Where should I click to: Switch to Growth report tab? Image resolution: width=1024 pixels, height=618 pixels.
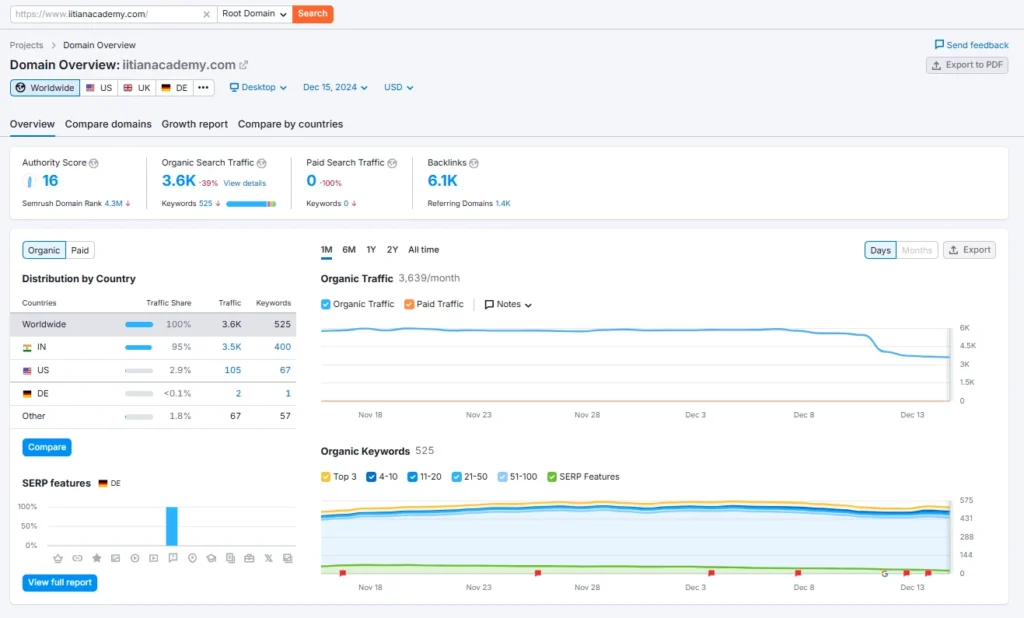195,124
